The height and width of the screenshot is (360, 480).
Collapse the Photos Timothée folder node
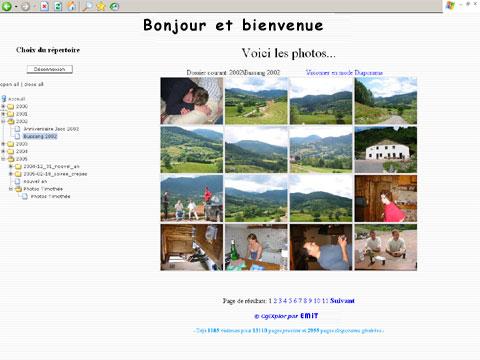click(11, 189)
